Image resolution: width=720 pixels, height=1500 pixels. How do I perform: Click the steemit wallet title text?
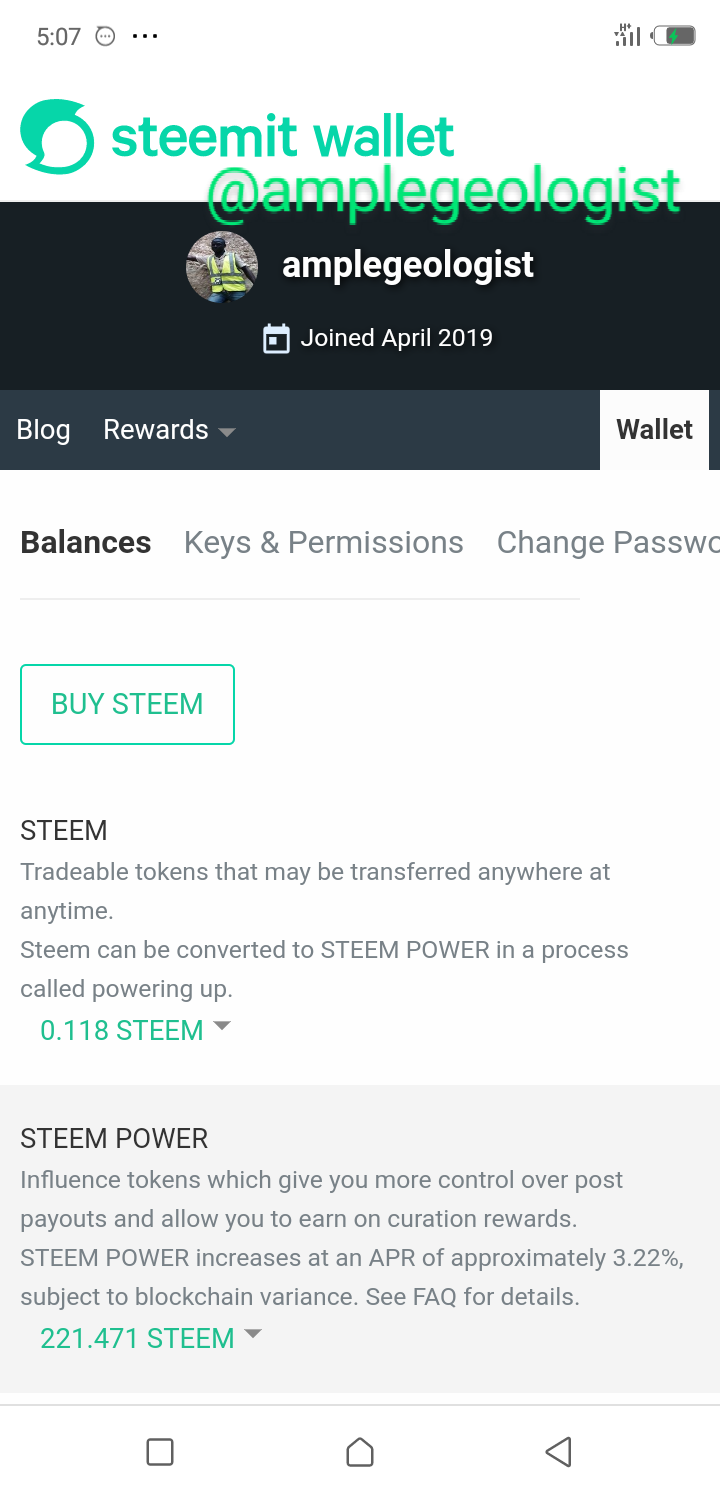pos(282,137)
